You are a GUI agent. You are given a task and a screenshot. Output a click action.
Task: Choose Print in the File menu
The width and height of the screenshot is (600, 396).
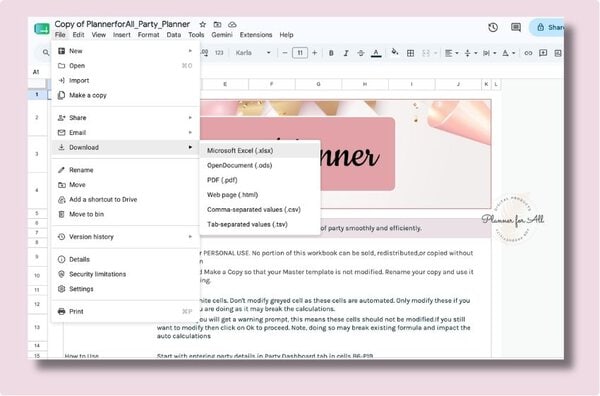click(125, 311)
